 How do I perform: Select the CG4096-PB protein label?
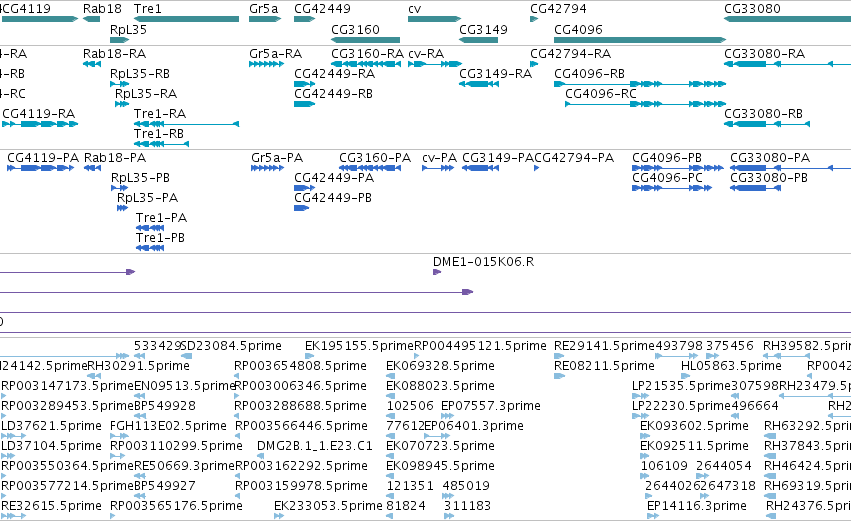667,158
